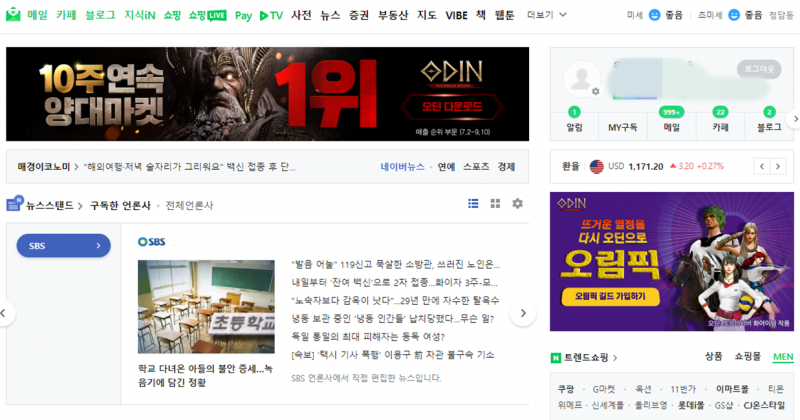Expand the 더보기 services dropdown
Screen dimensions: 800x420
coord(545,15)
